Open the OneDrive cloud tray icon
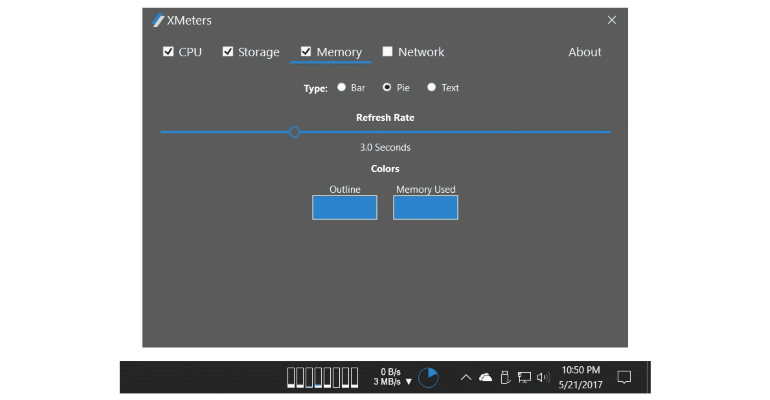The height and width of the screenshot is (400, 770). point(485,377)
